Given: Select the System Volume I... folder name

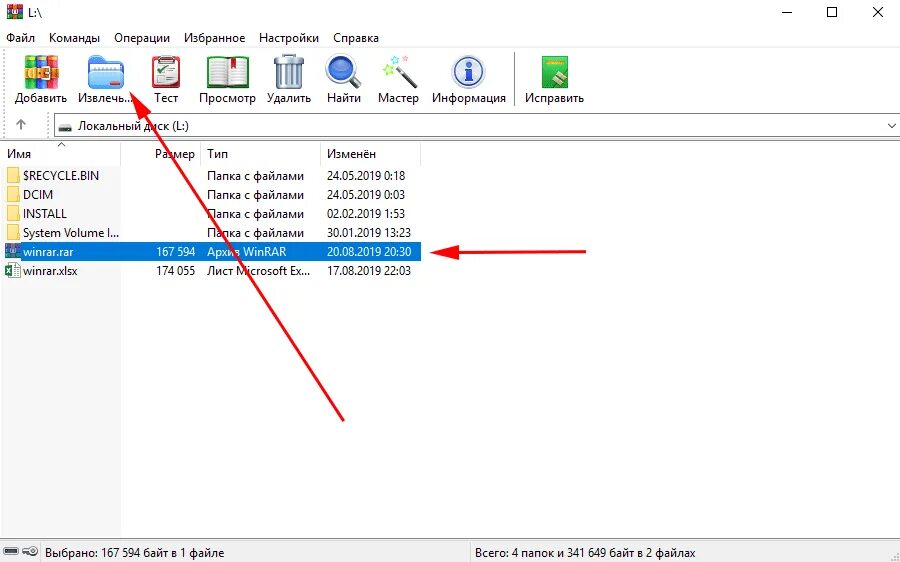Looking at the screenshot, I should 71,232.
